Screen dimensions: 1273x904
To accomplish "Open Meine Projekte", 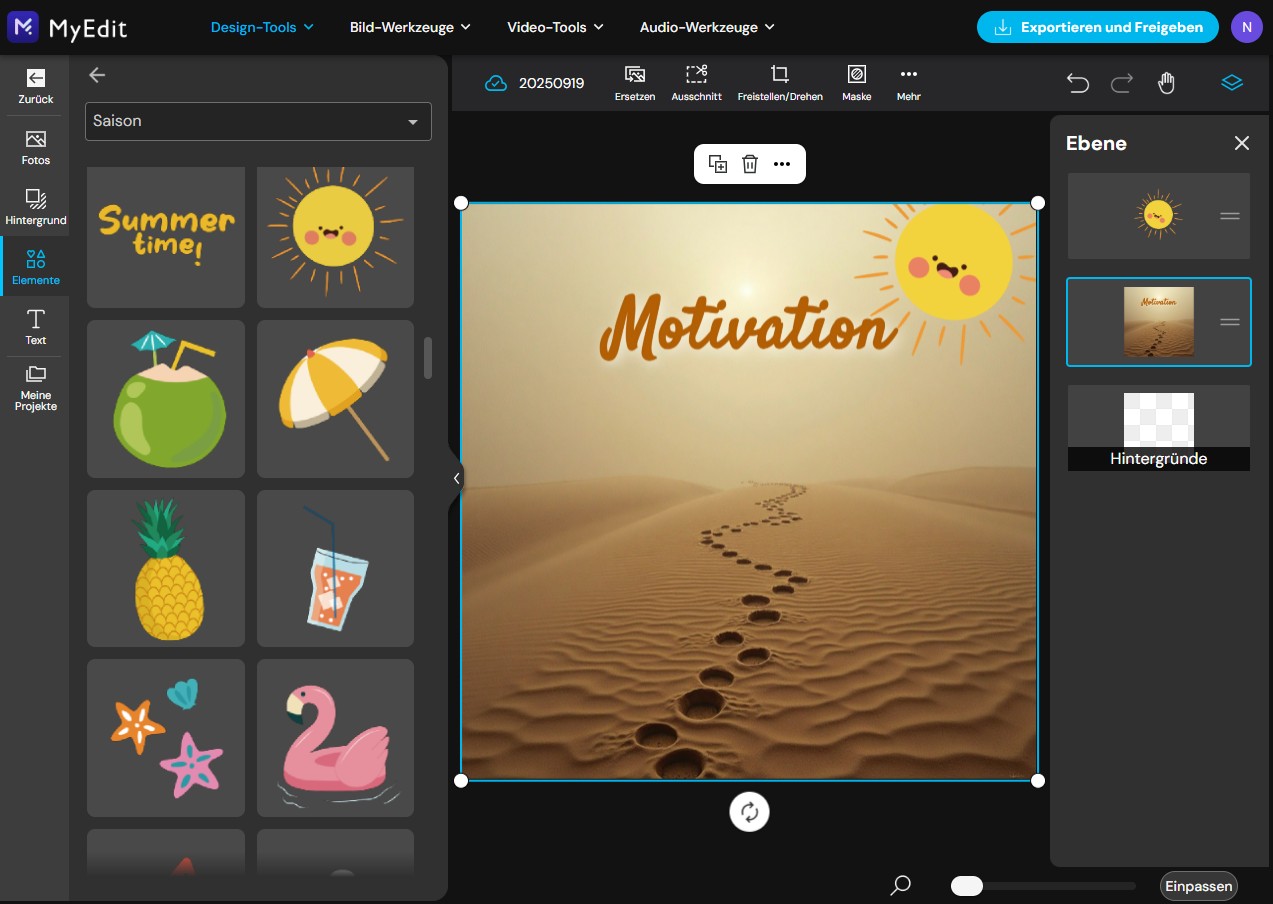I will [35, 388].
